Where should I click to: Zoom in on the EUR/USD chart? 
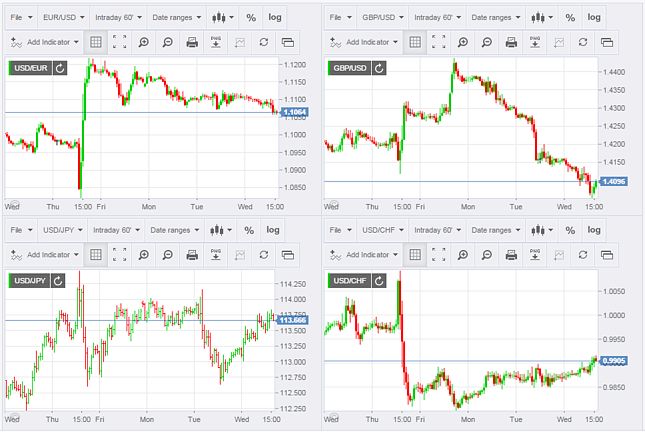[x=143, y=42]
